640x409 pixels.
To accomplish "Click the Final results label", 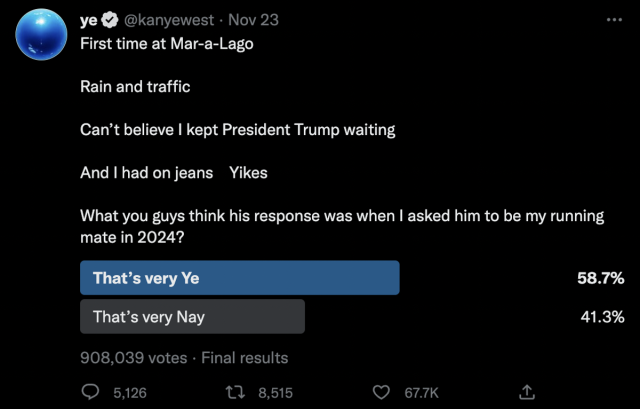I will click(244, 358).
